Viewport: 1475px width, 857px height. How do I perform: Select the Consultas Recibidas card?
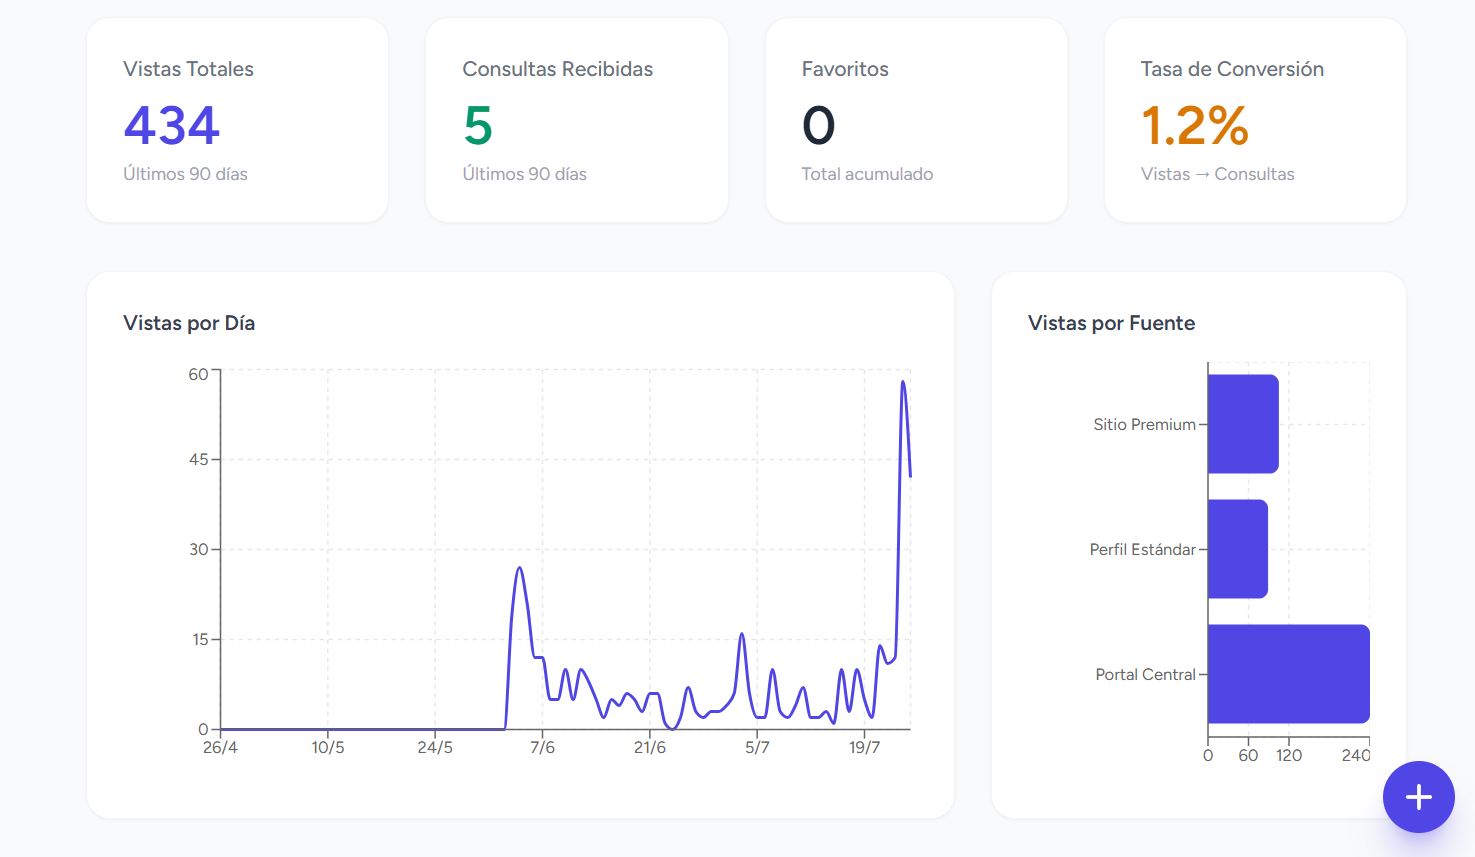tap(577, 120)
